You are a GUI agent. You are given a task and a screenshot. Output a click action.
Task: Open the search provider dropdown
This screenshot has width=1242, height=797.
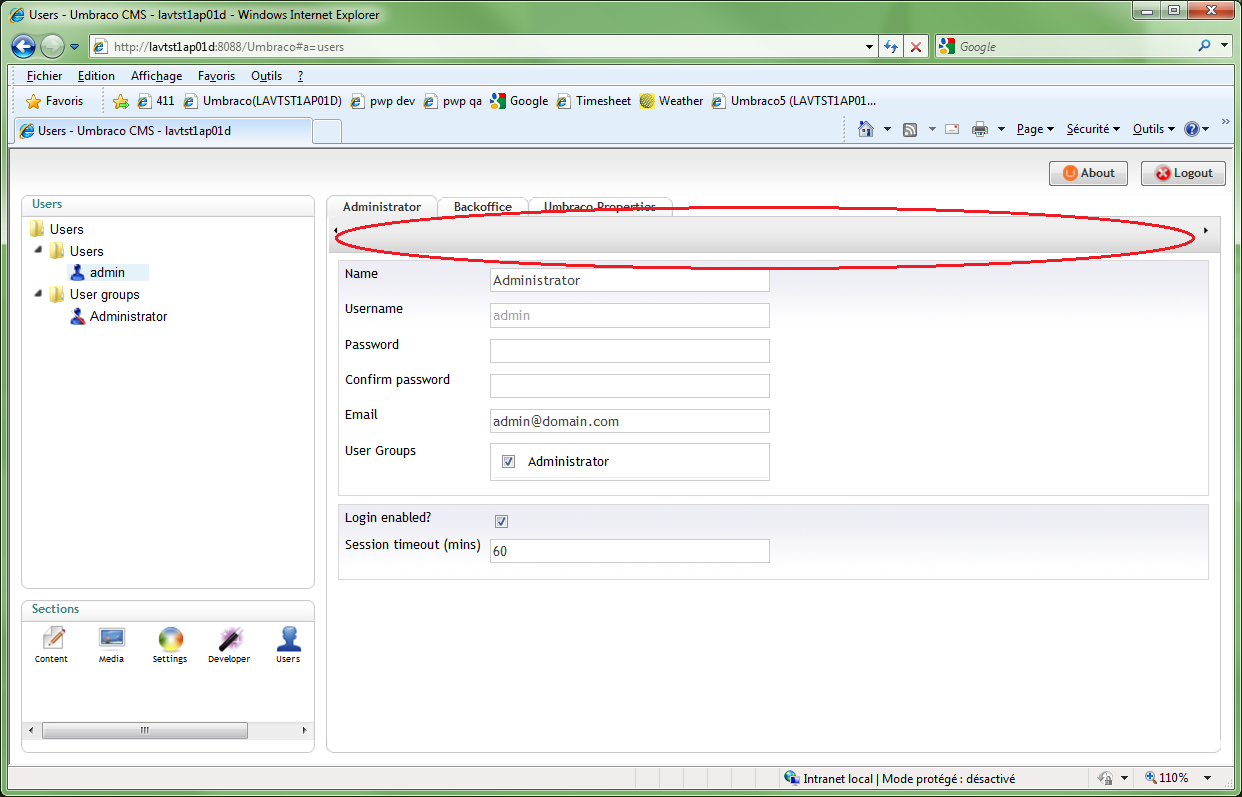pos(1225,46)
